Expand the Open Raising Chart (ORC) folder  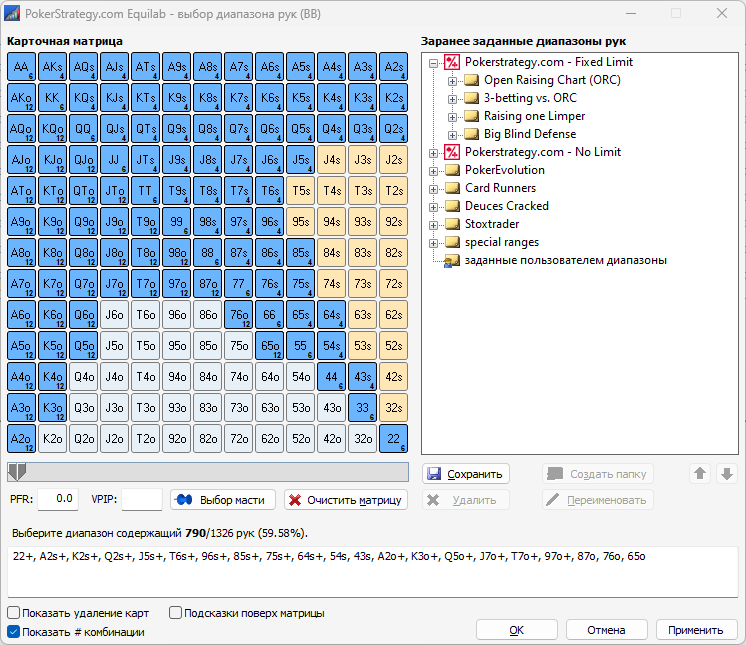(x=452, y=81)
